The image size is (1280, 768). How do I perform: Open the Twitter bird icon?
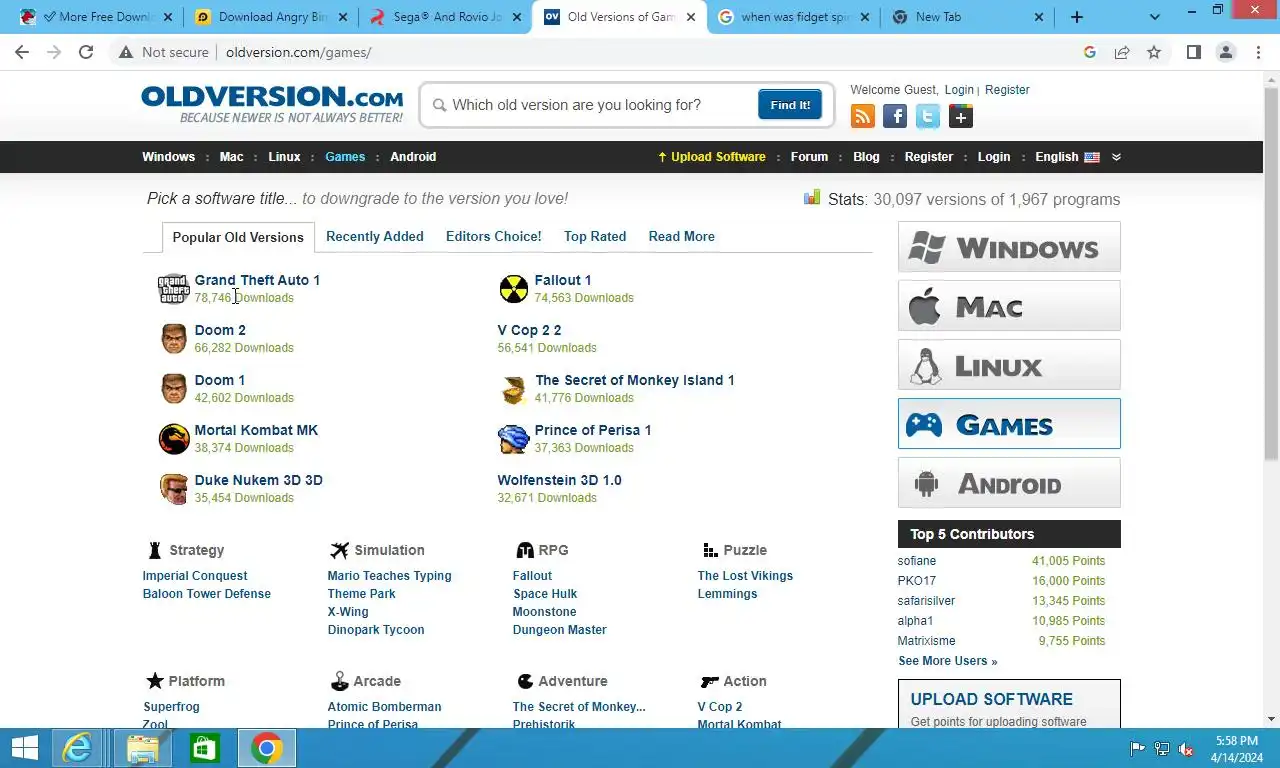[x=928, y=117]
